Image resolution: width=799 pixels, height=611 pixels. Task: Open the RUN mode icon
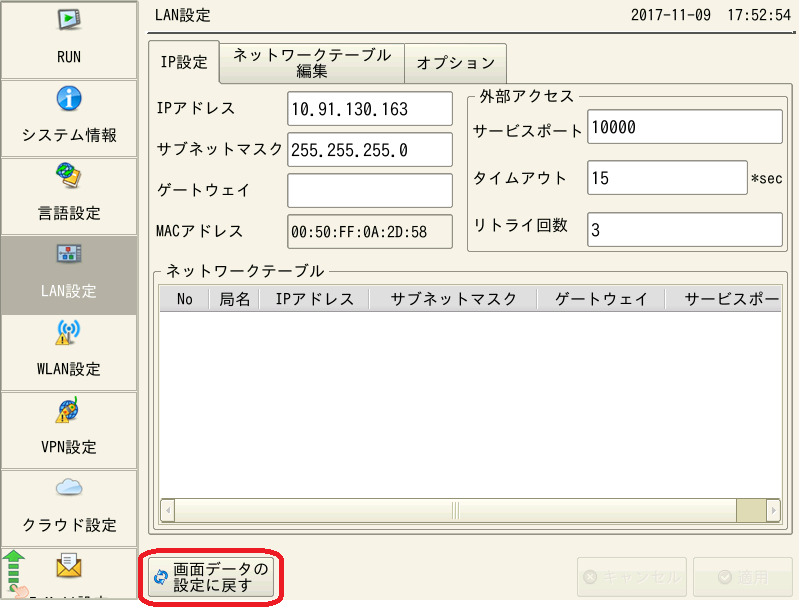click(x=69, y=21)
